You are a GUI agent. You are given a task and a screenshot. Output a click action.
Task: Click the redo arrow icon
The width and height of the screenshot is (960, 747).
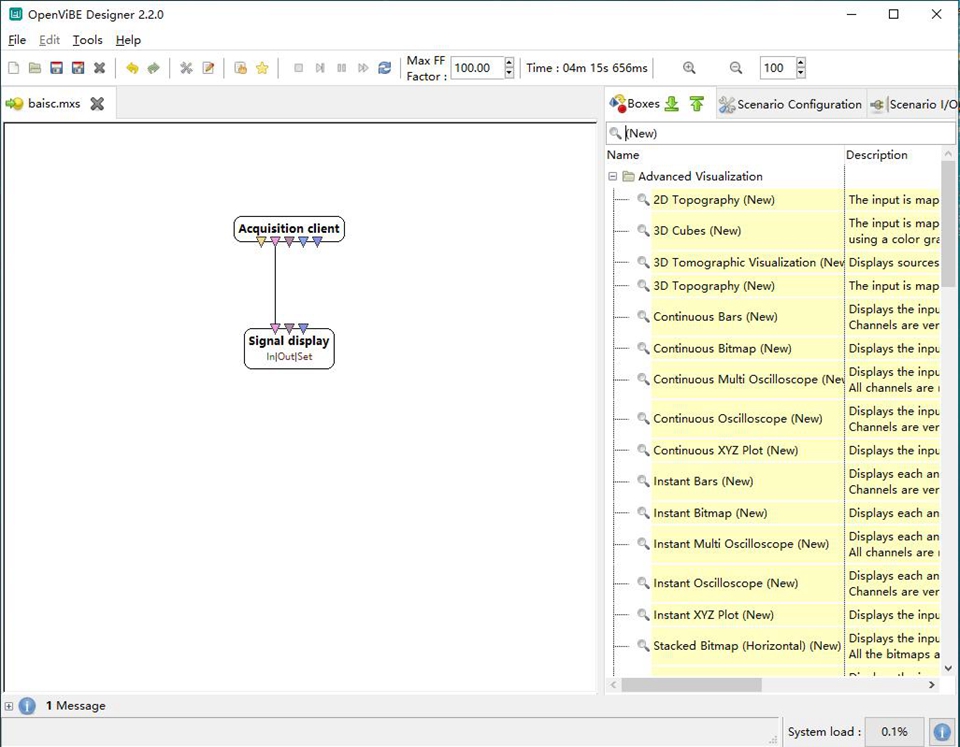click(x=153, y=68)
